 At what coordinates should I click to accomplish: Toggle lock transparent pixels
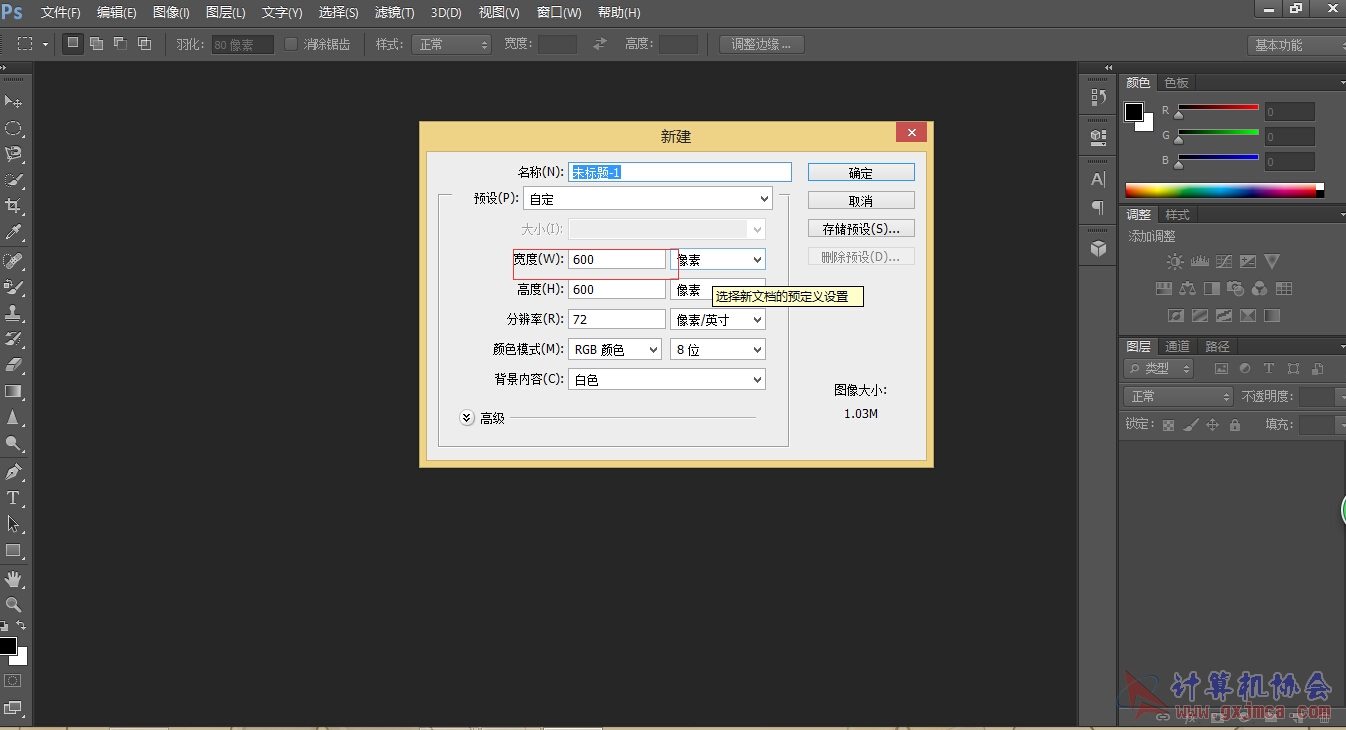[x=1168, y=425]
